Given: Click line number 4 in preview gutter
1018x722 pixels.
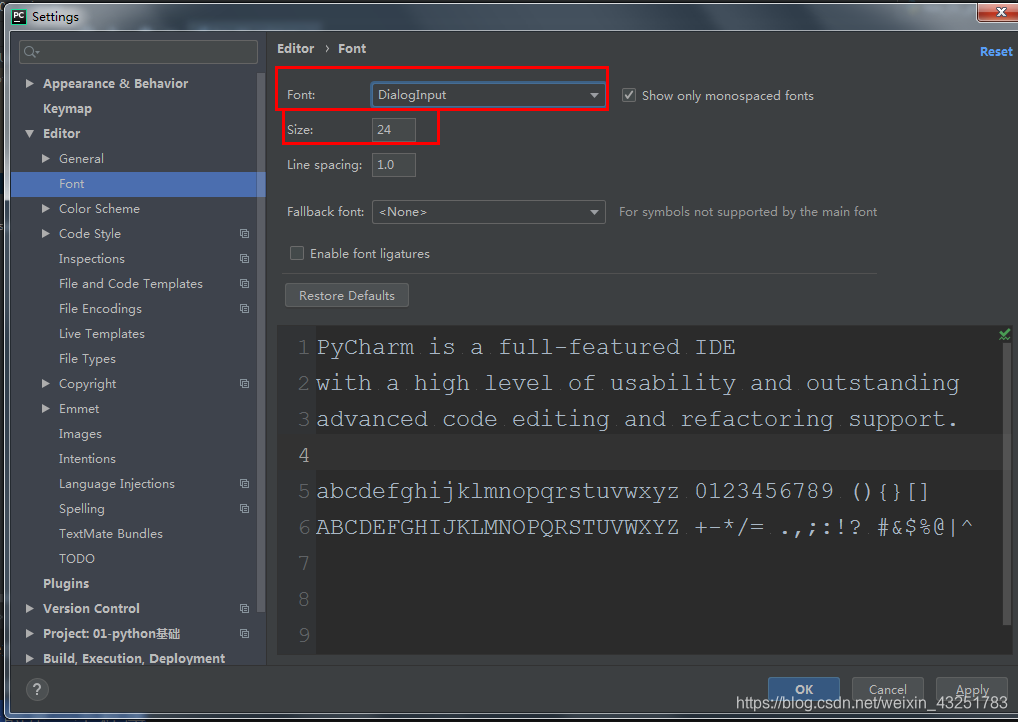Looking at the screenshot, I should point(304,455).
